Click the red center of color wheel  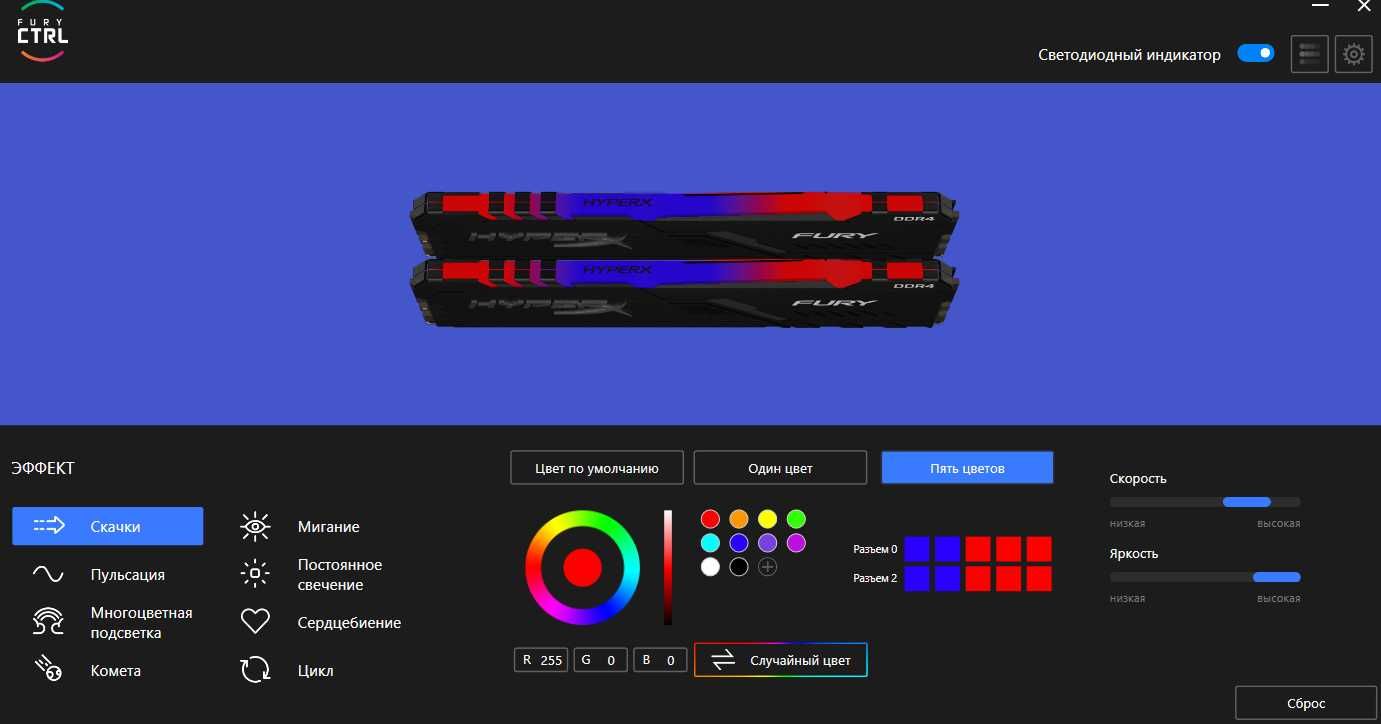pos(582,567)
